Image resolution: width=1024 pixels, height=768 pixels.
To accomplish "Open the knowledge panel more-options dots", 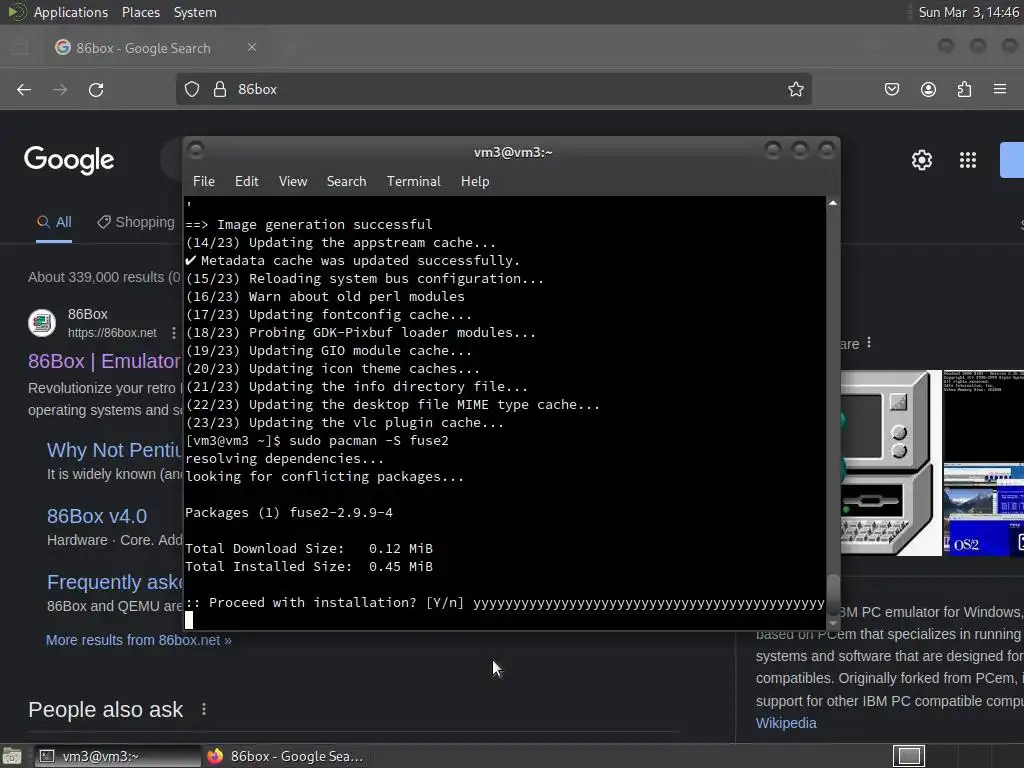I will [x=869, y=343].
